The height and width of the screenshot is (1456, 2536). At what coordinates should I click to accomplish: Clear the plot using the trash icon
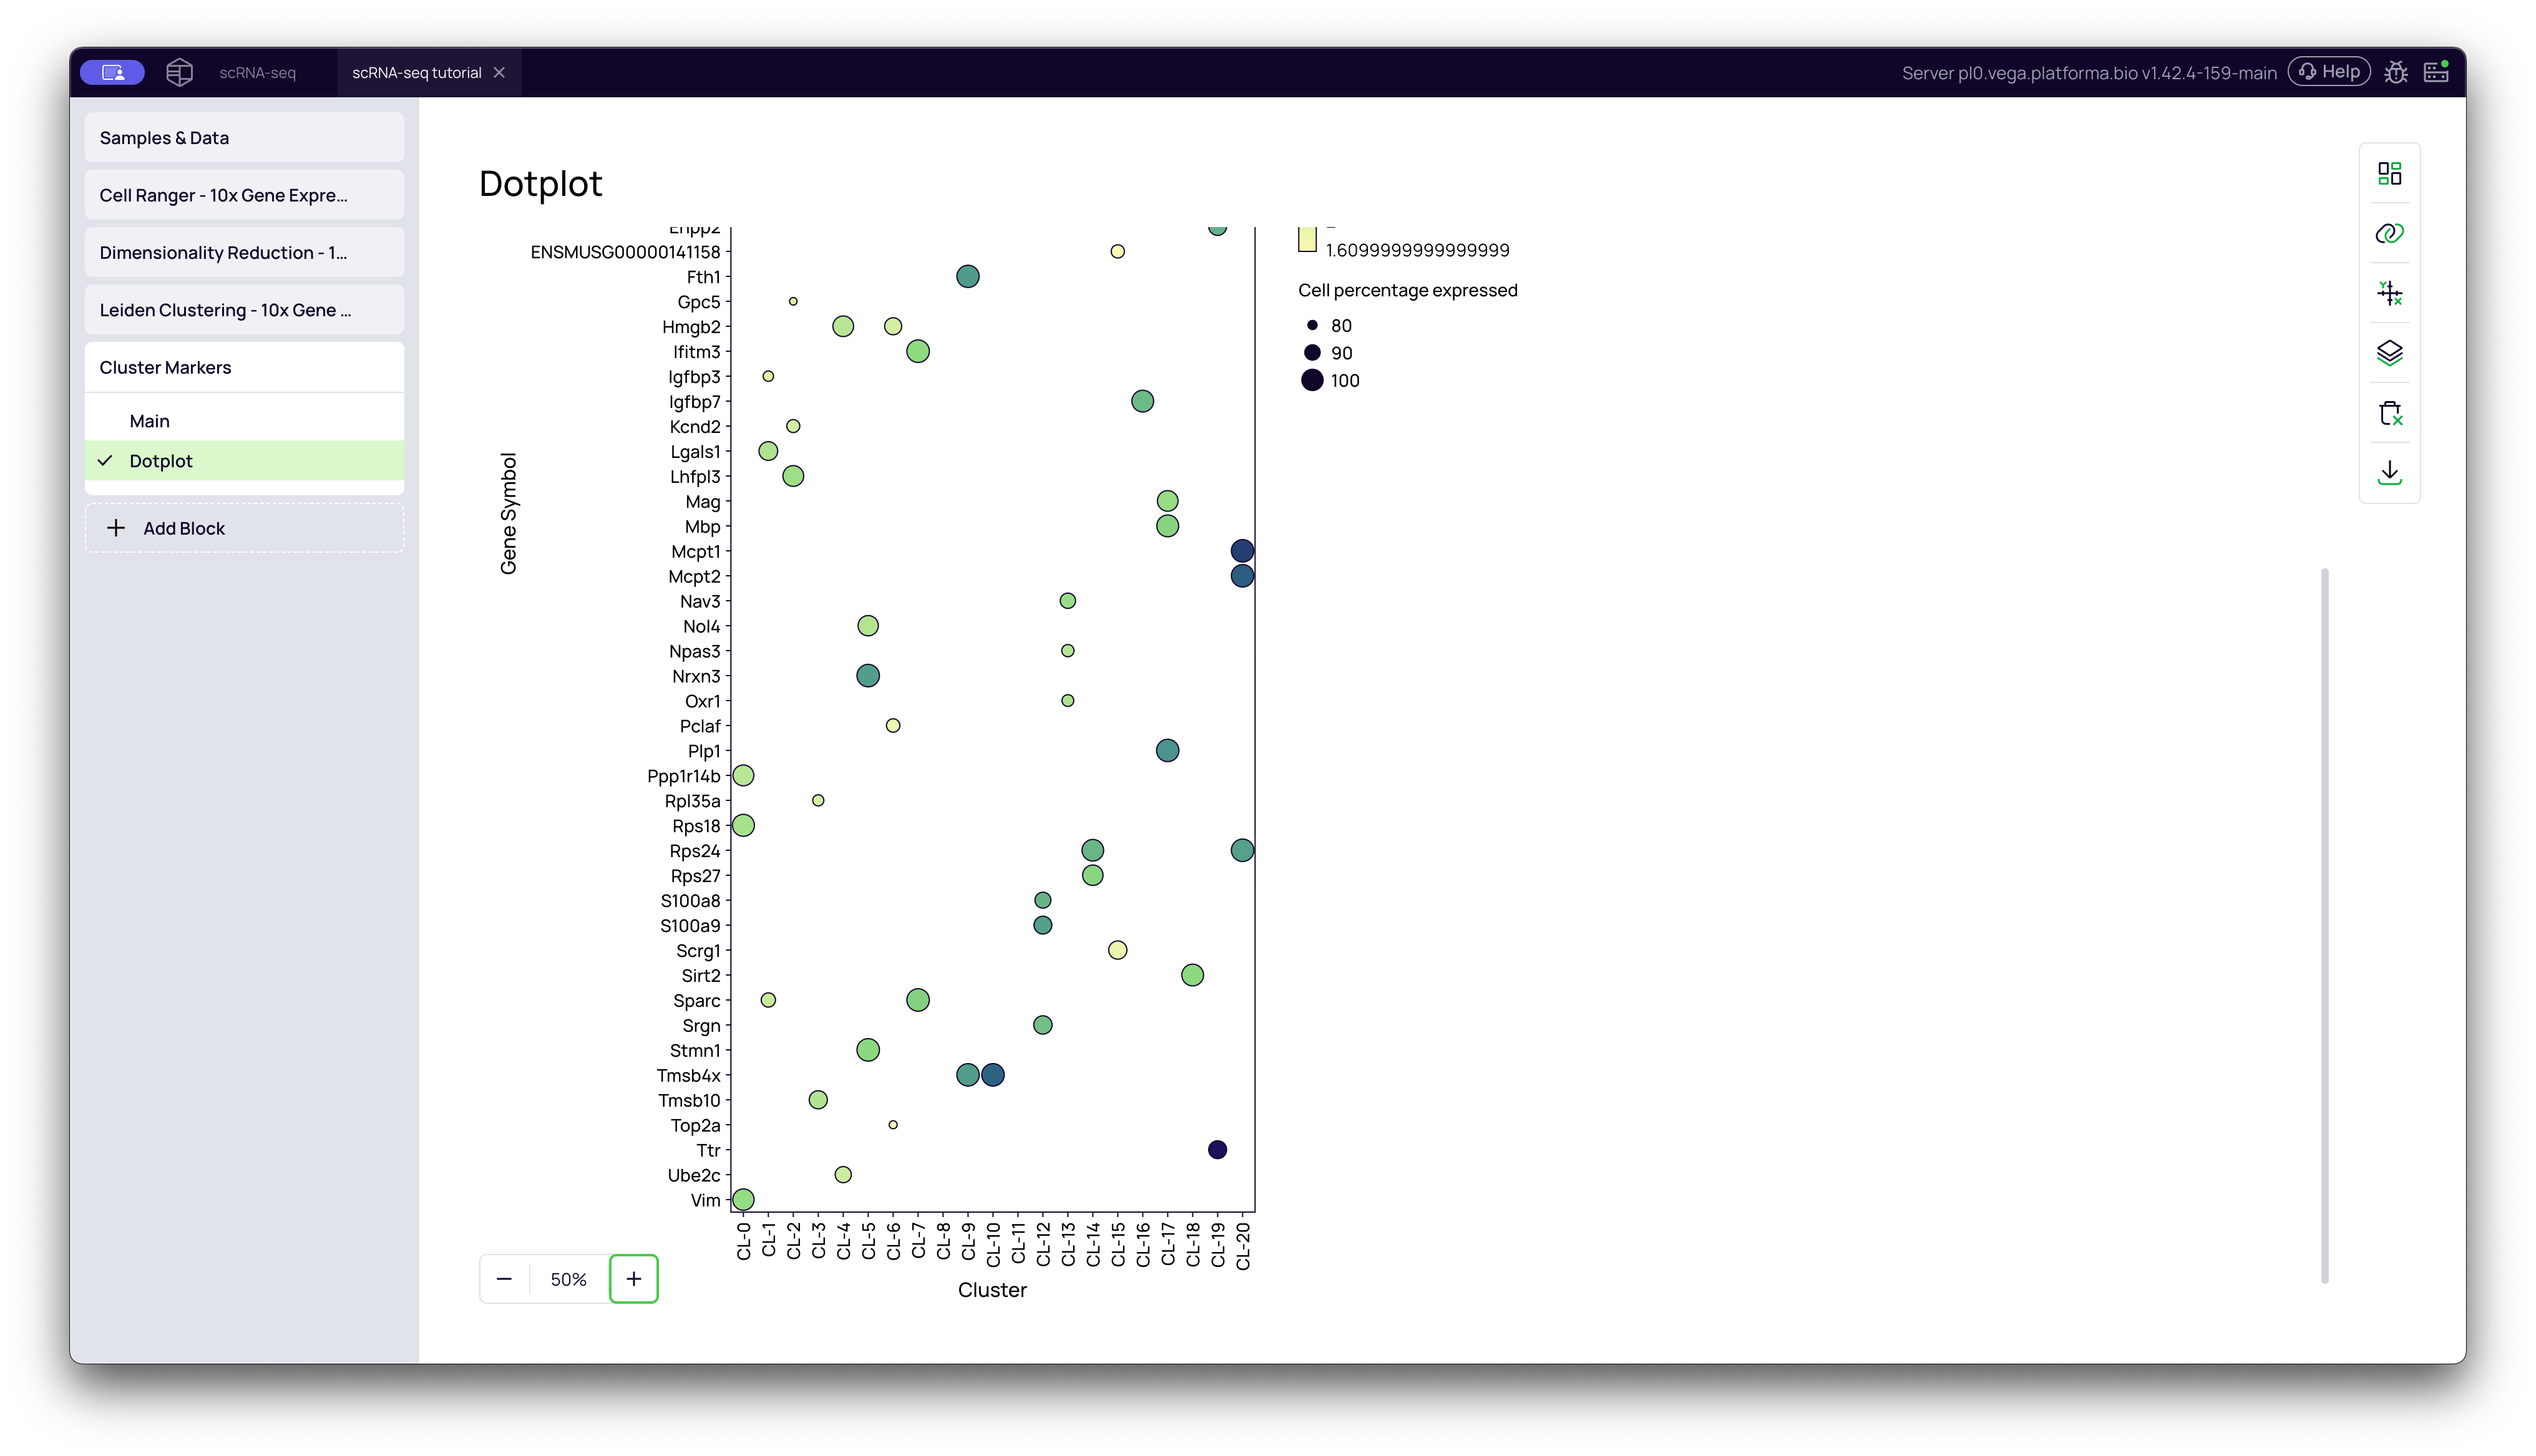pos(2391,412)
